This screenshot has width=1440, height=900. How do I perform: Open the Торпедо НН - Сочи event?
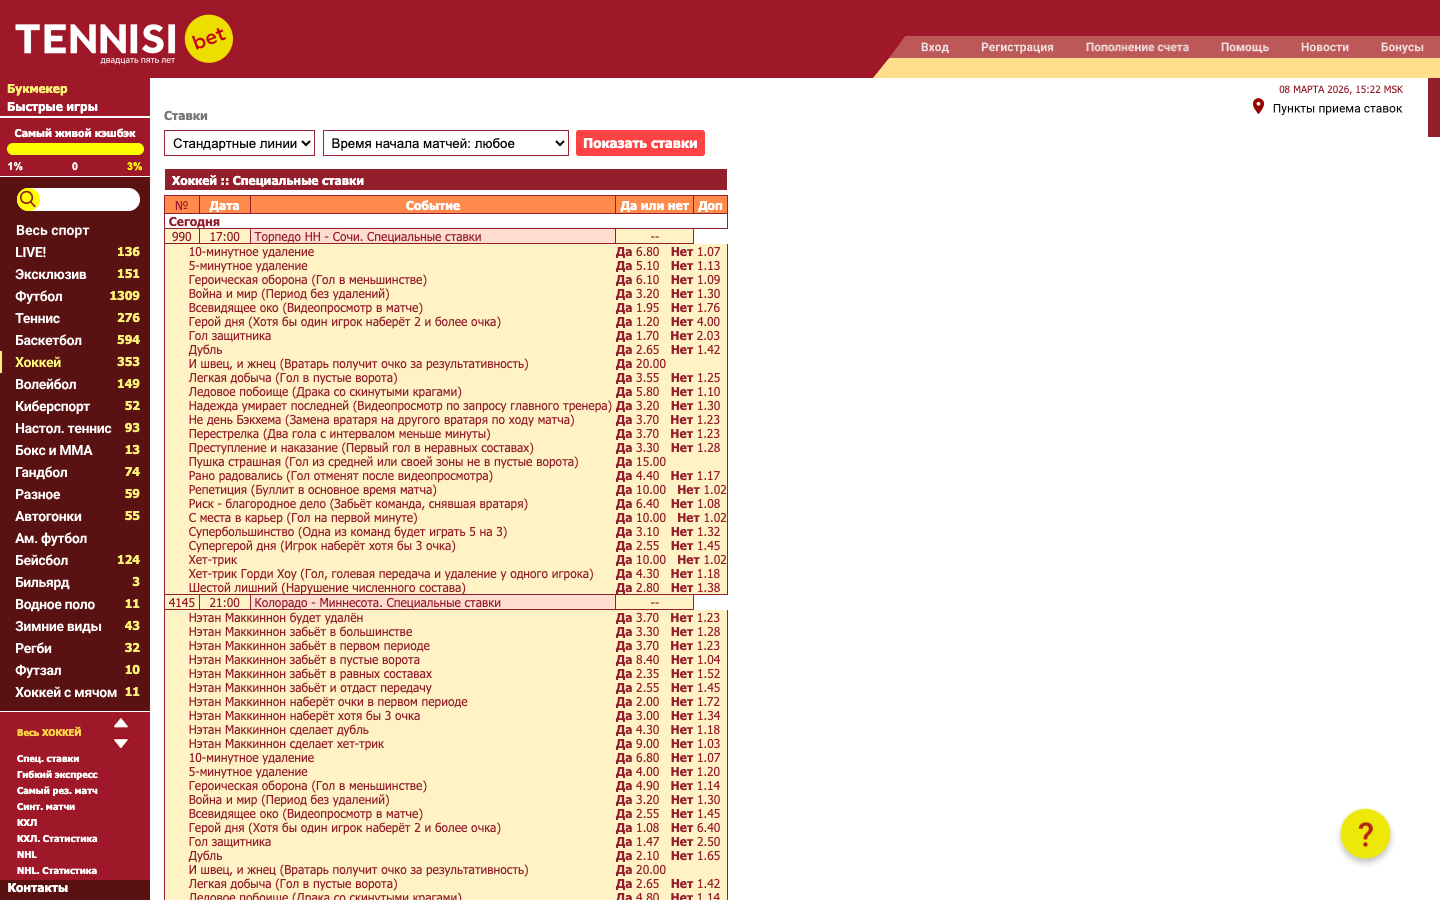(x=368, y=237)
